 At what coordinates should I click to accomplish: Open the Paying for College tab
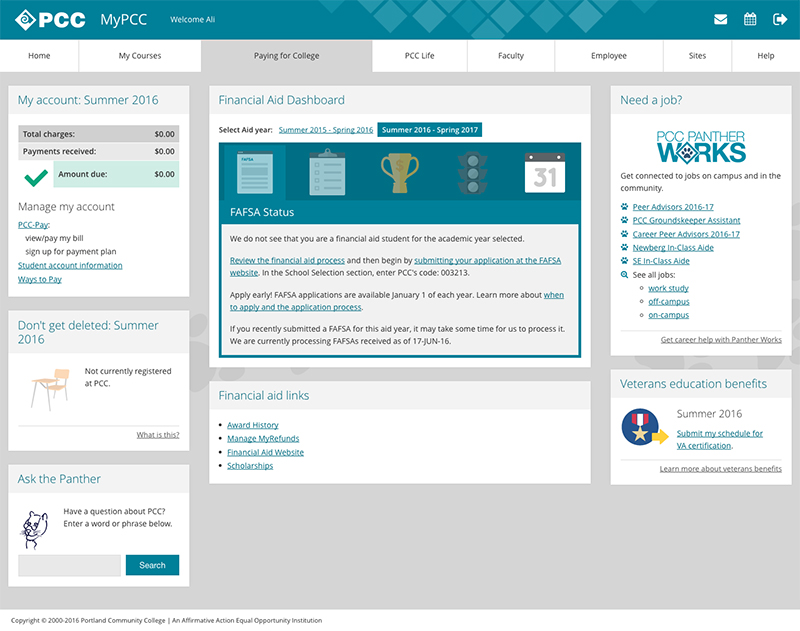click(286, 56)
